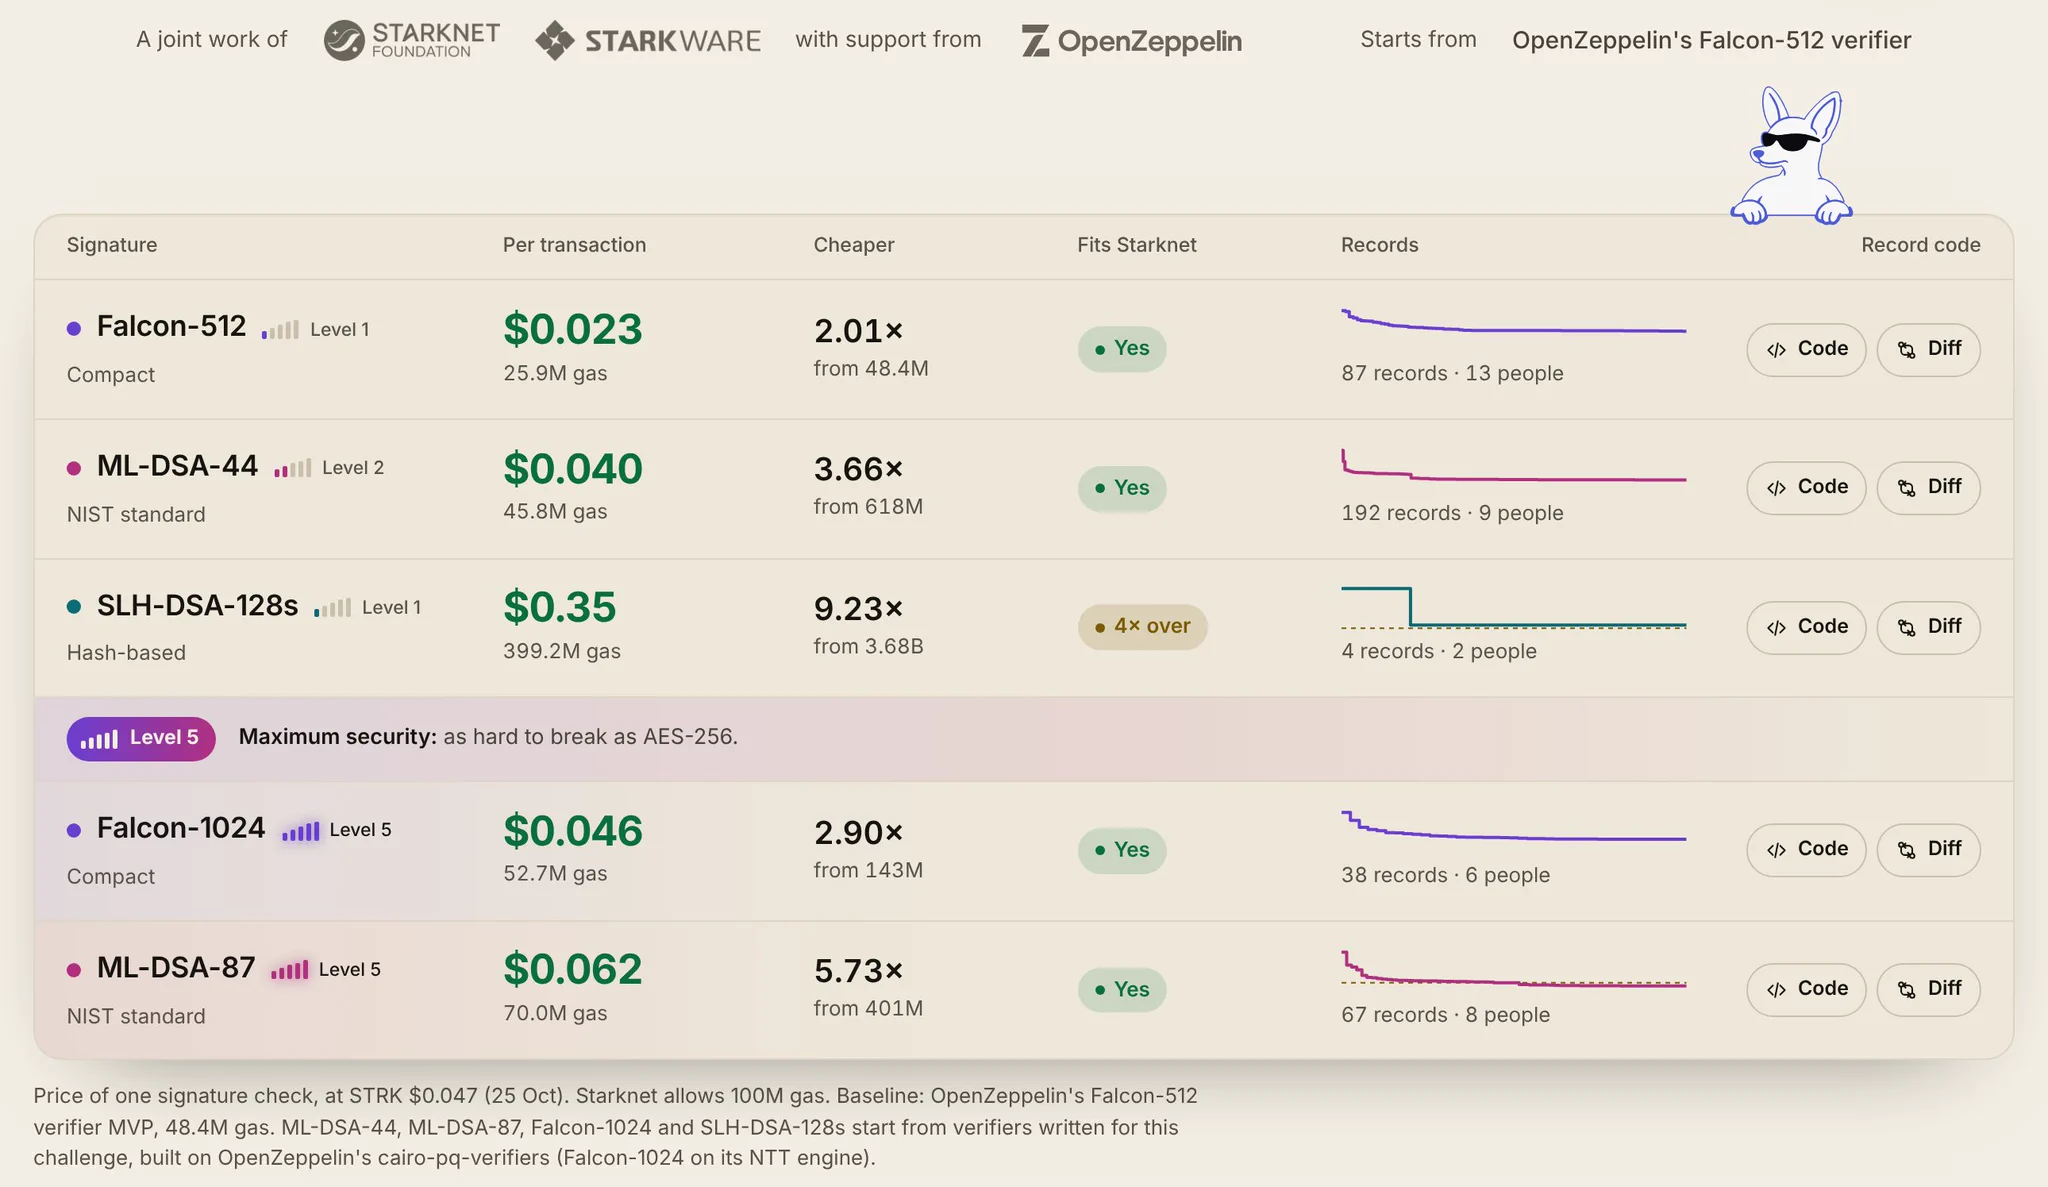The width and height of the screenshot is (2048, 1187).
Task: Click the Per transaction column header
Action: (574, 245)
